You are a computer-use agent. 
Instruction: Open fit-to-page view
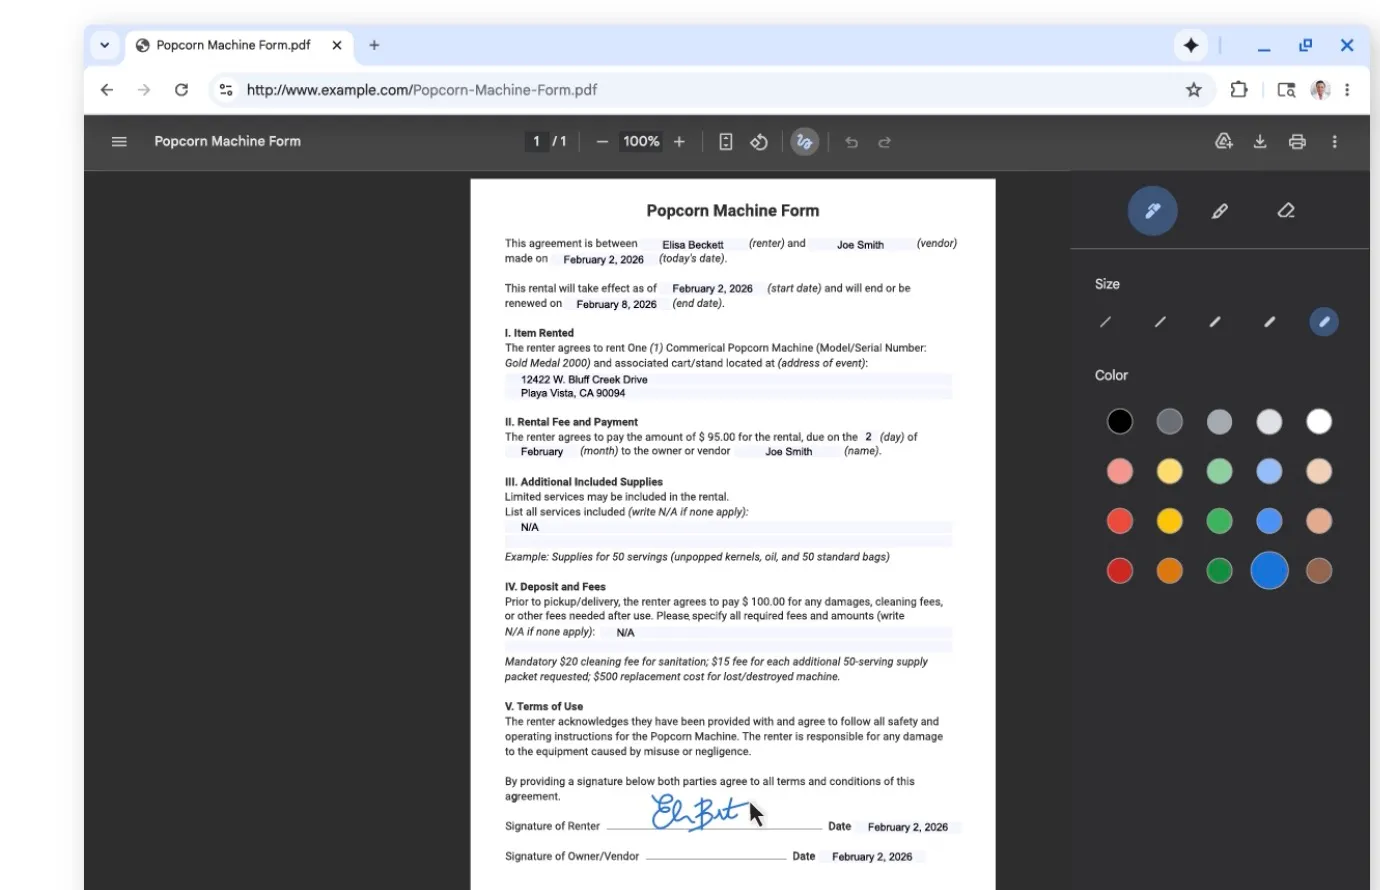725,141
